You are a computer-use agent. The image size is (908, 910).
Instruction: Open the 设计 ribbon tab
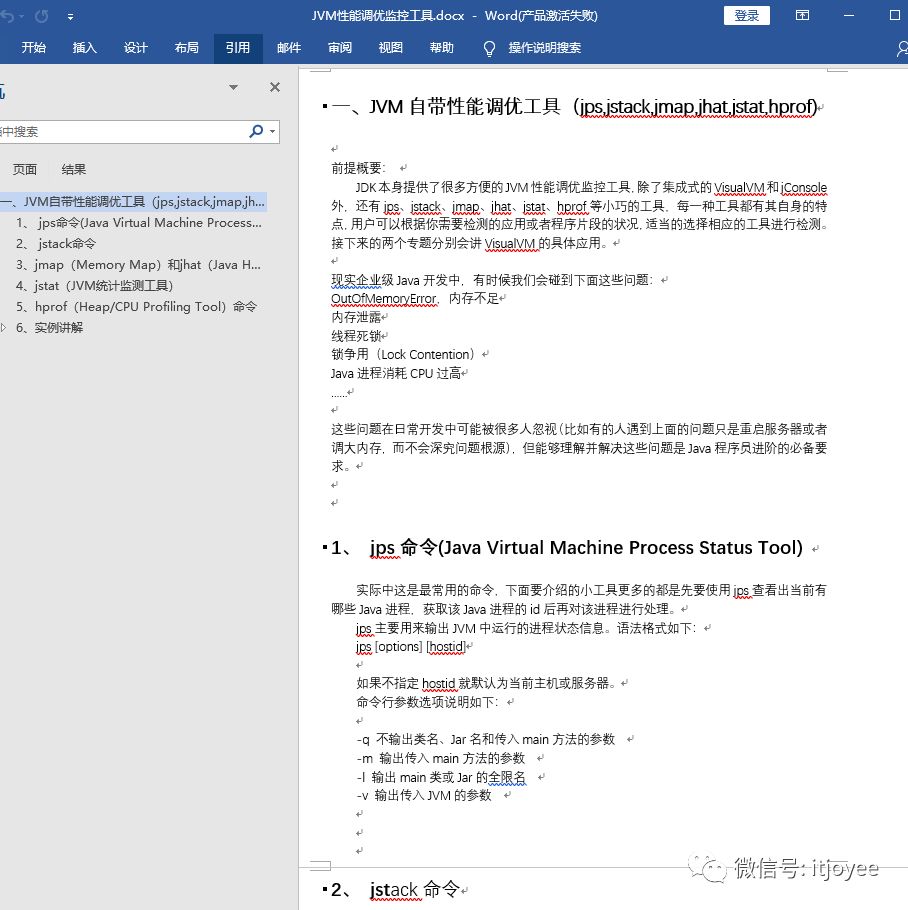(135, 48)
